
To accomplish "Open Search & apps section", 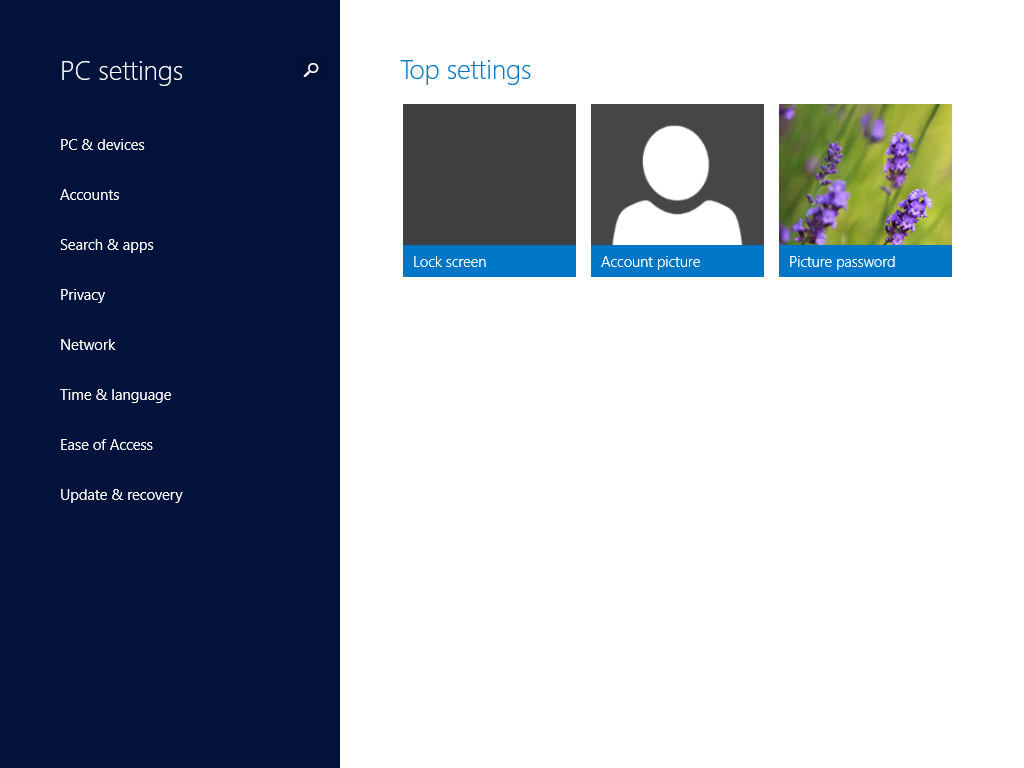I will coord(107,244).
